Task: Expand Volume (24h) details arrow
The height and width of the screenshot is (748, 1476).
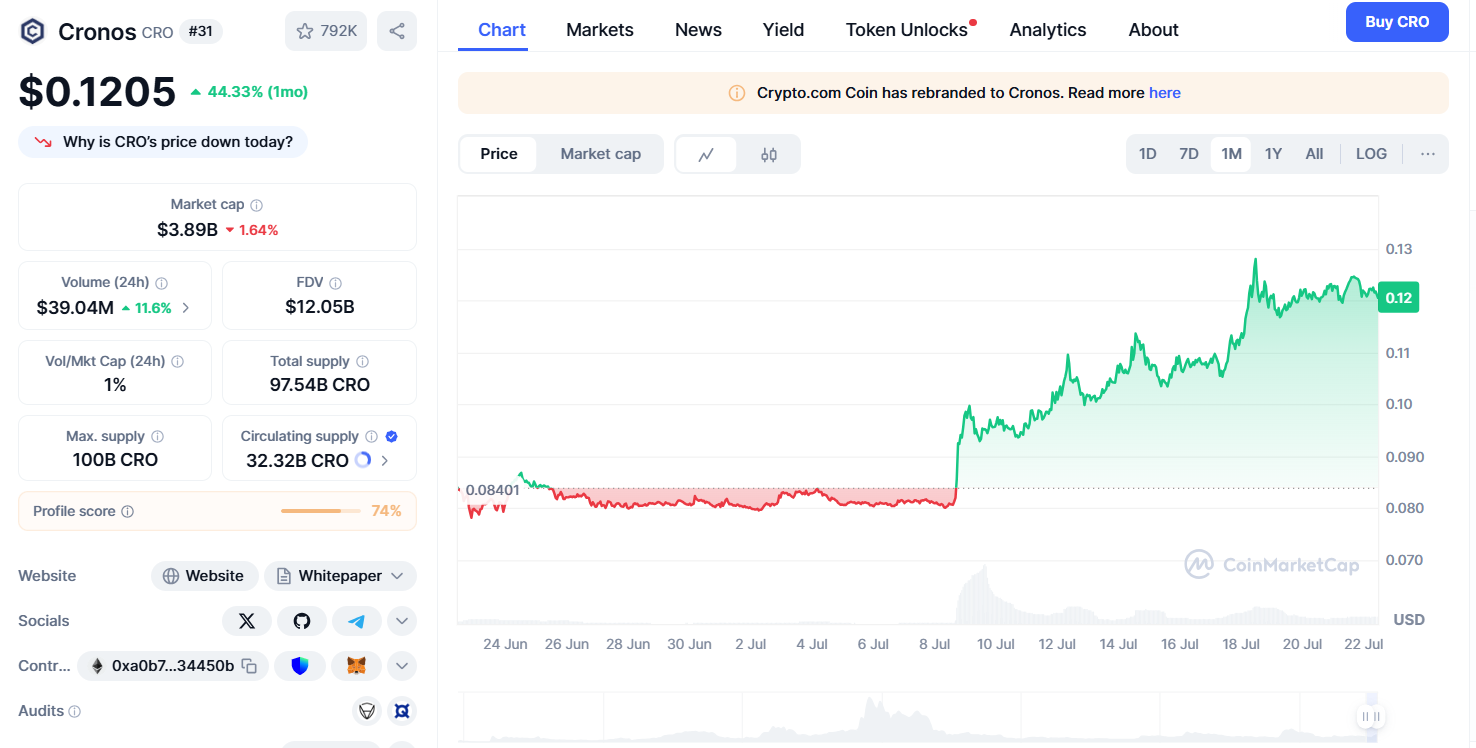Action: [186, 308]
